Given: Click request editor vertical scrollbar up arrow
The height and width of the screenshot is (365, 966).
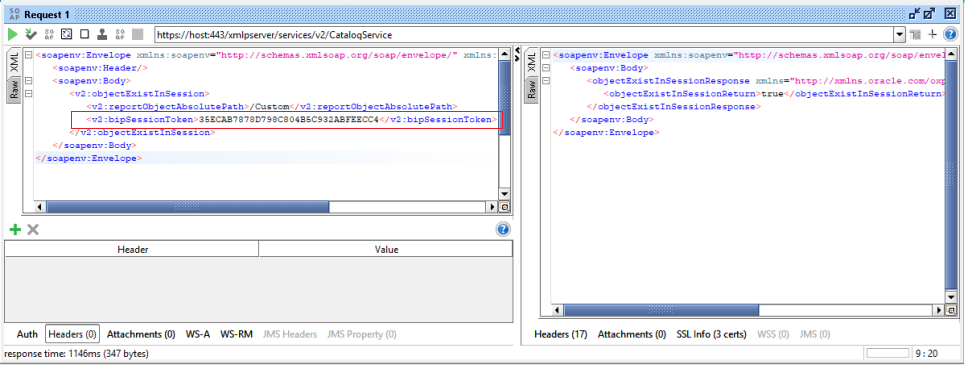Looking at the screenshot, I should pos(505,55).
